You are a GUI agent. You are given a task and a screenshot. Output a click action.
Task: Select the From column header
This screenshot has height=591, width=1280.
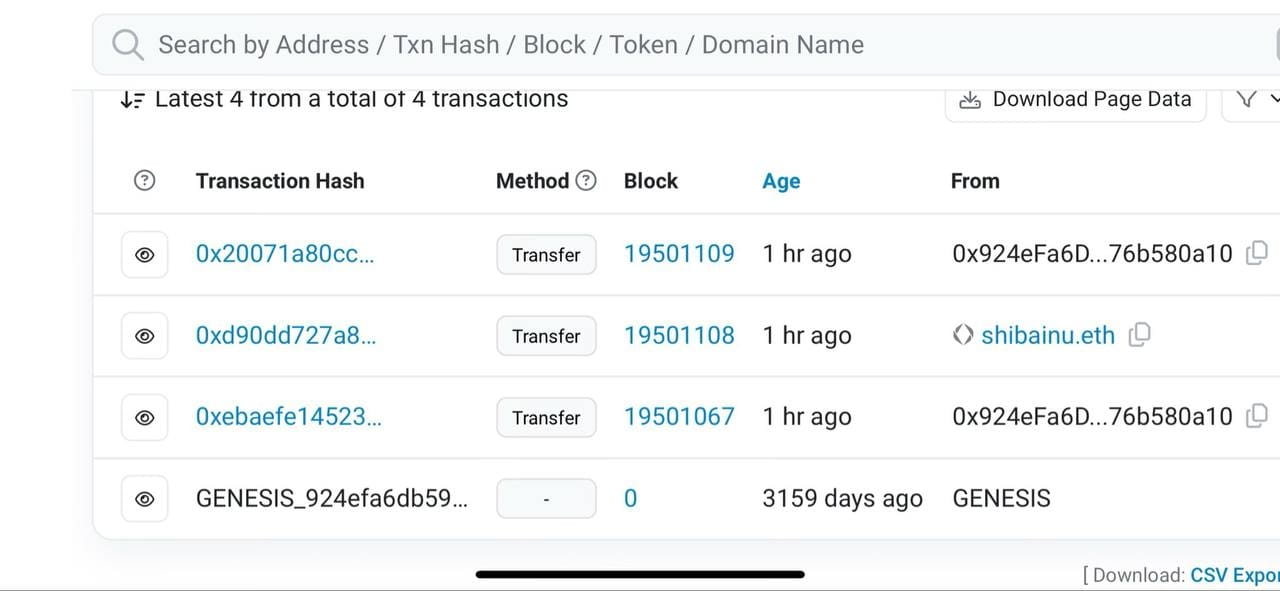(x=975, y=181)
